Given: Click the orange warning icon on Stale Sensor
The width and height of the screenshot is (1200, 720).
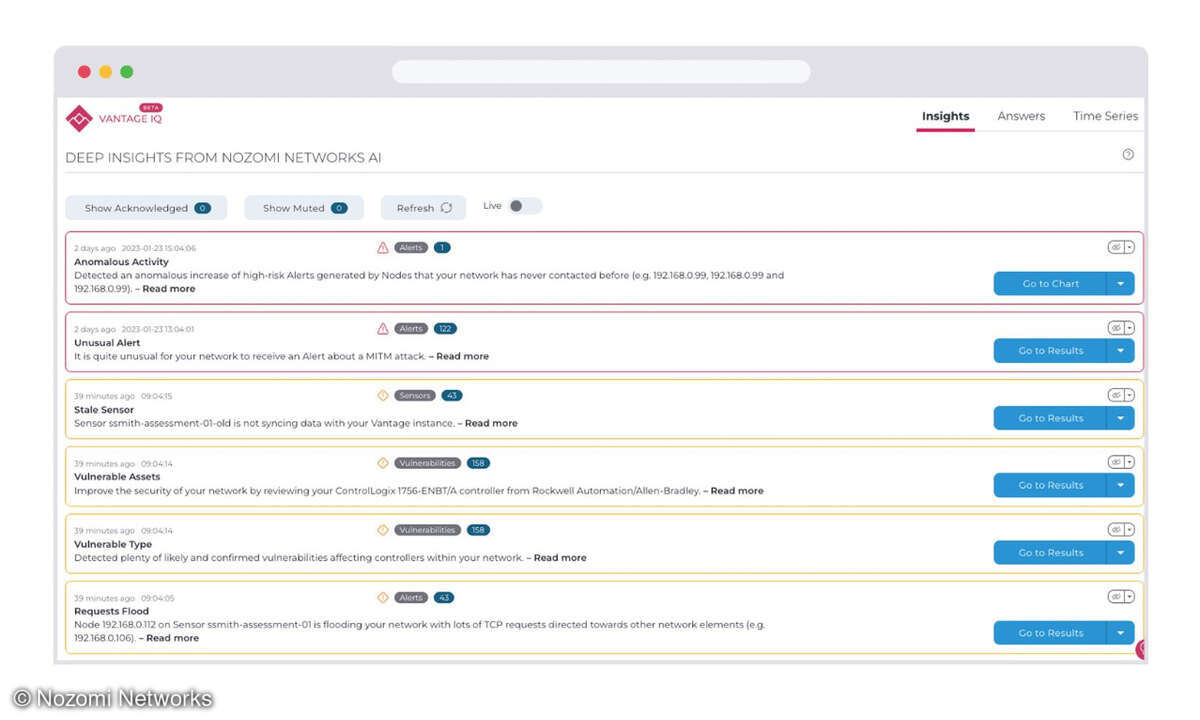Looking at the screenshot, I should pyautogui.click(x=383, y=395).
